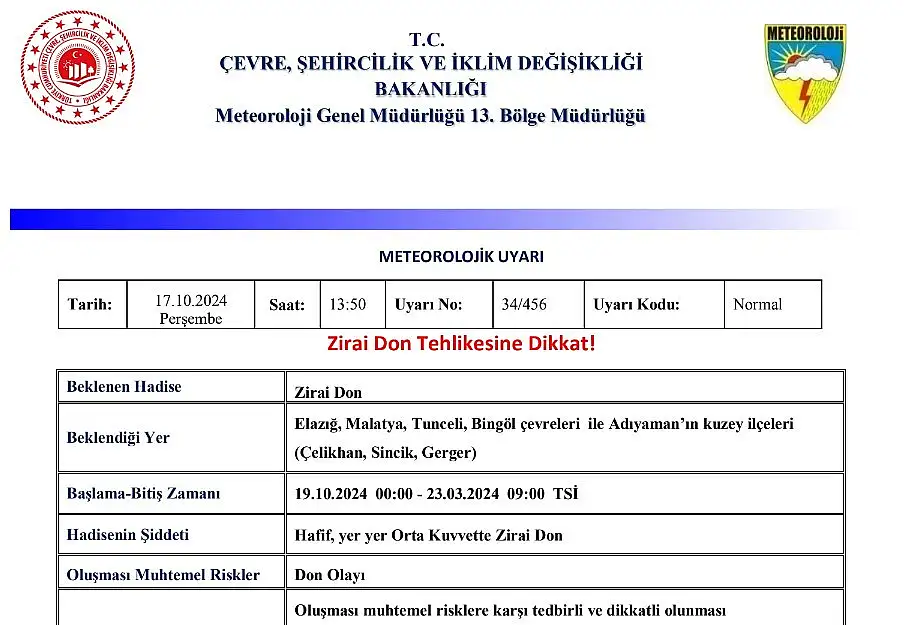
Task: Select the METEOROLOJİK UYARI heading
Action: click(461, 256)
